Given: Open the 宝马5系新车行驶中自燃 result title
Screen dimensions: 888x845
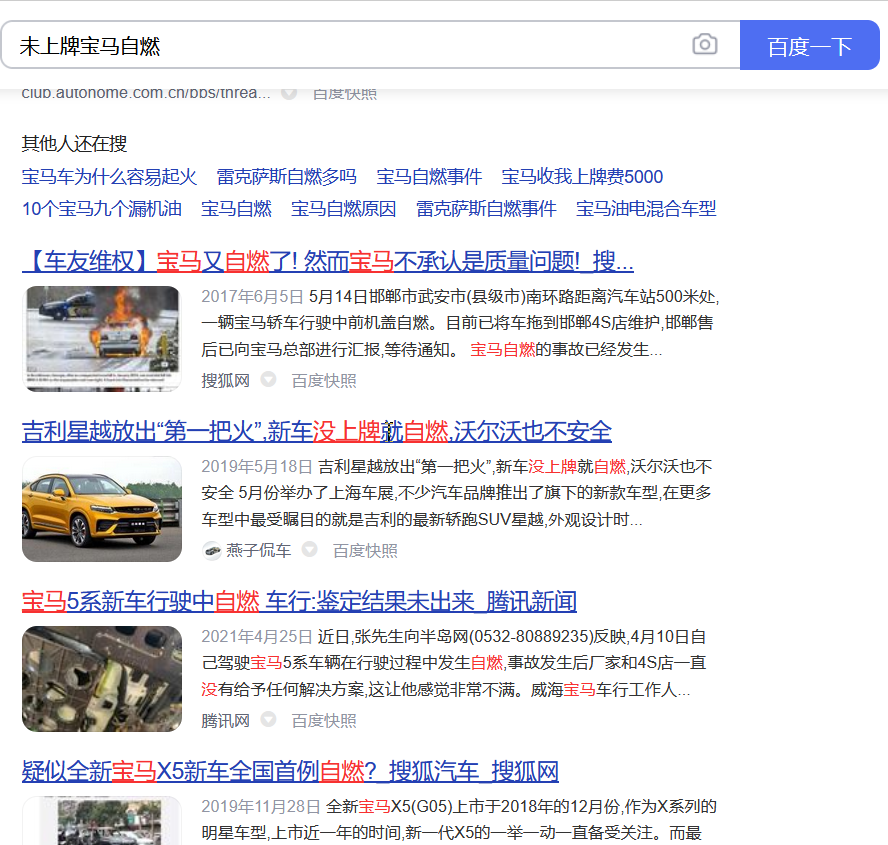Looking at the screenshot, I should (x=299, y=601).
